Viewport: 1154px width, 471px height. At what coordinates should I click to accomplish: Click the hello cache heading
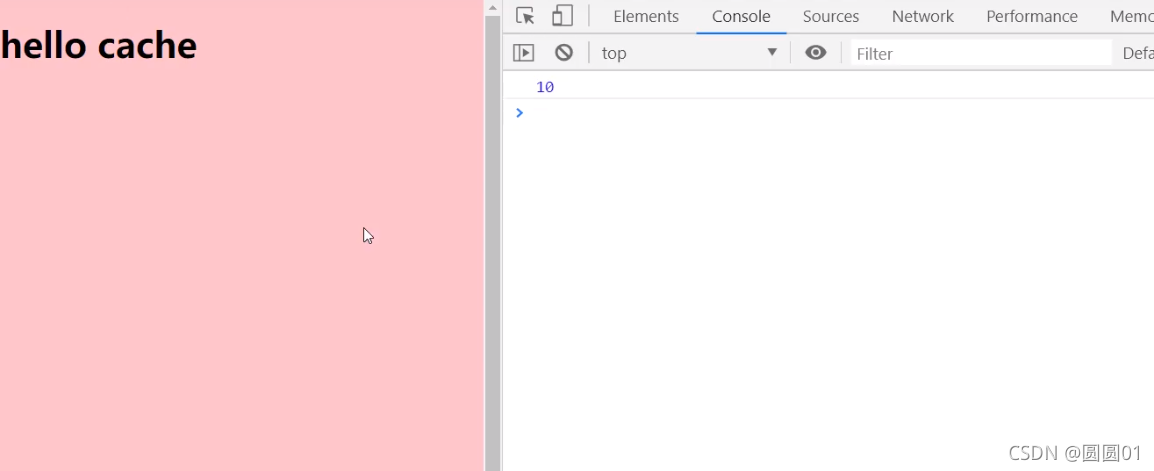[99, 46]
